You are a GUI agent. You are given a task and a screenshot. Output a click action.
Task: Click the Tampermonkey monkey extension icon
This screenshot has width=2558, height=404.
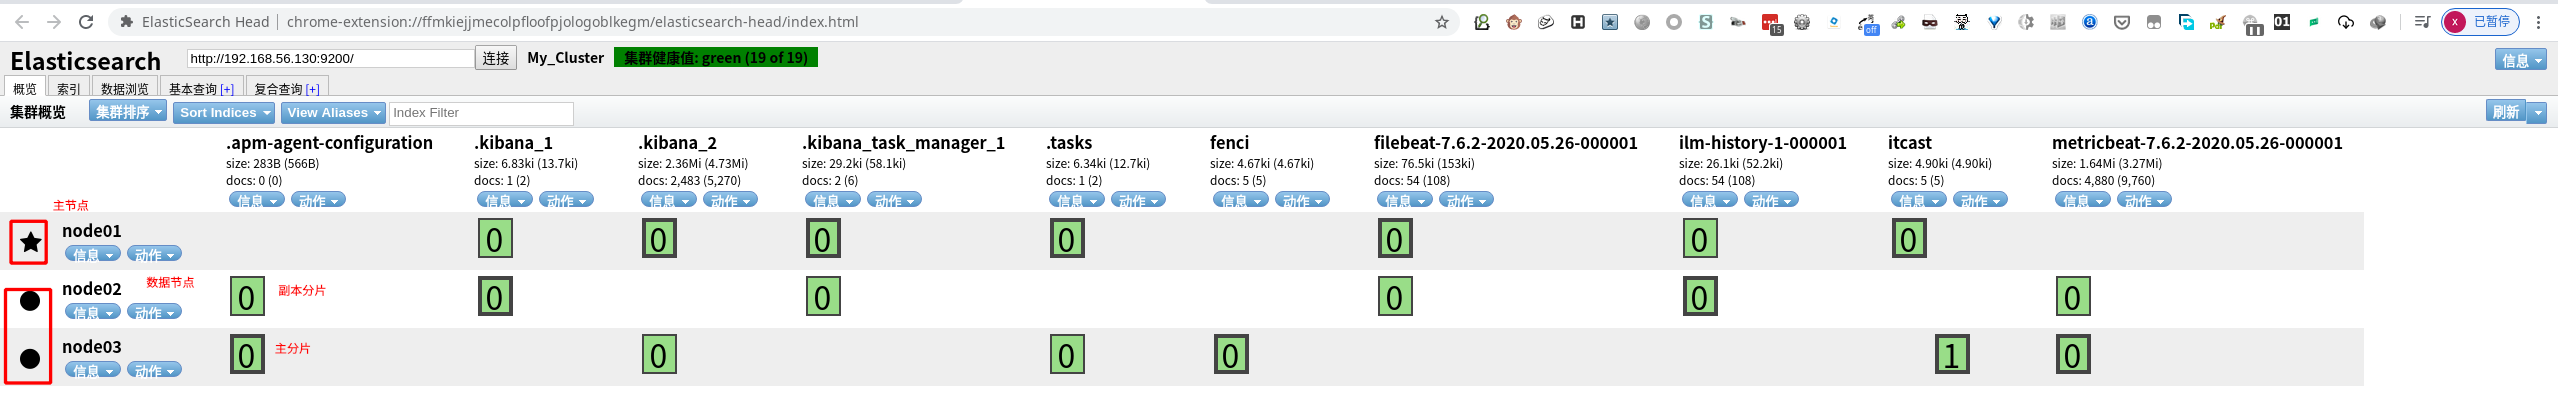(x=1514, y=22)
